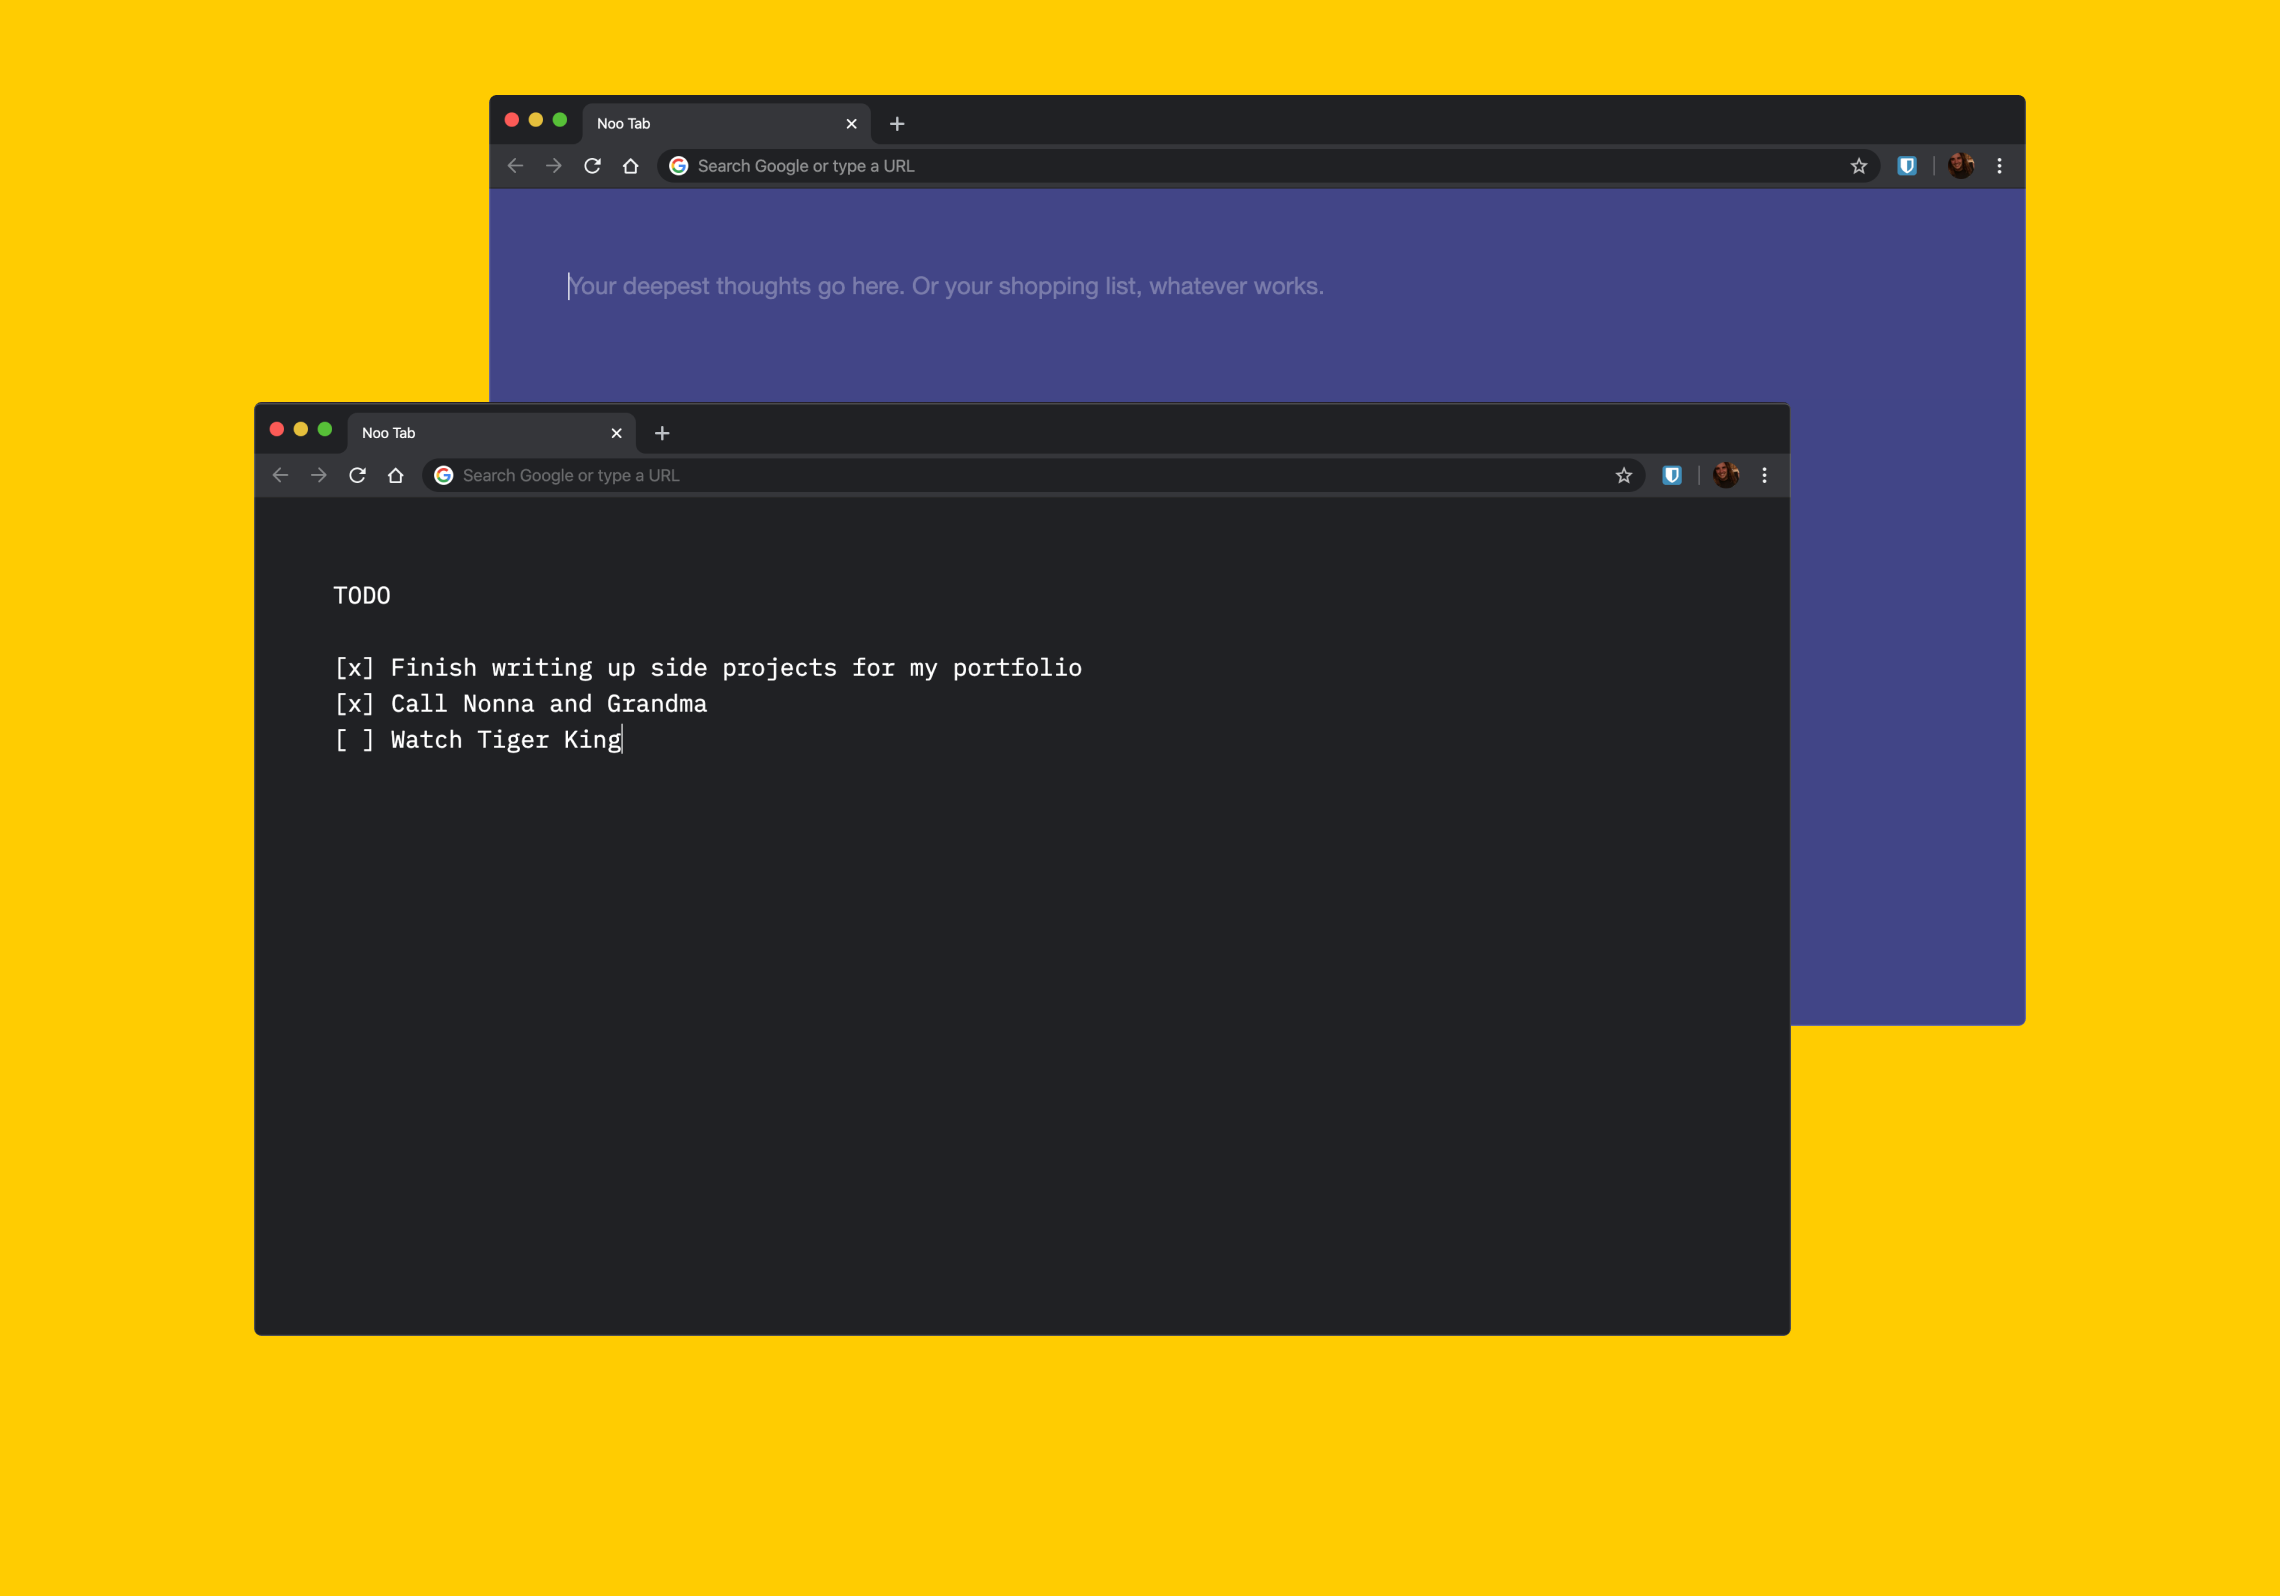The width and height of the screenshot is (2280, 1596).
Task: Open new tab with plus in back window
Action: [897, 124]
